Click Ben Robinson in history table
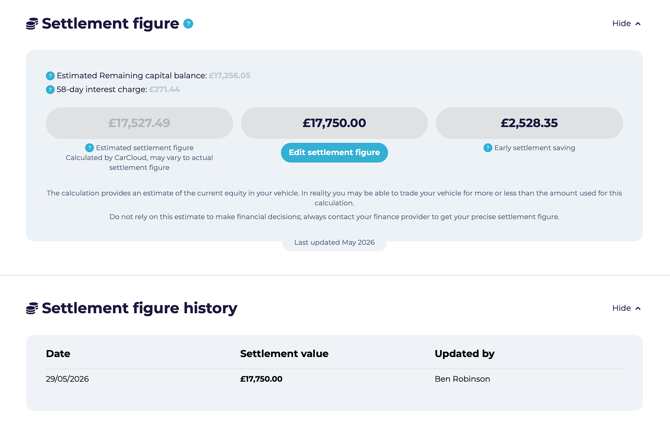The image size is (670, 426). (462, 379)
